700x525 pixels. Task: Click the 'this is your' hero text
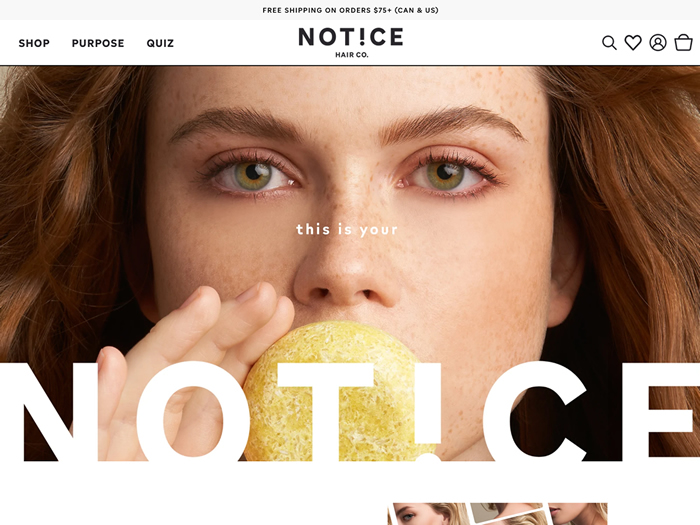coord(347,229)
